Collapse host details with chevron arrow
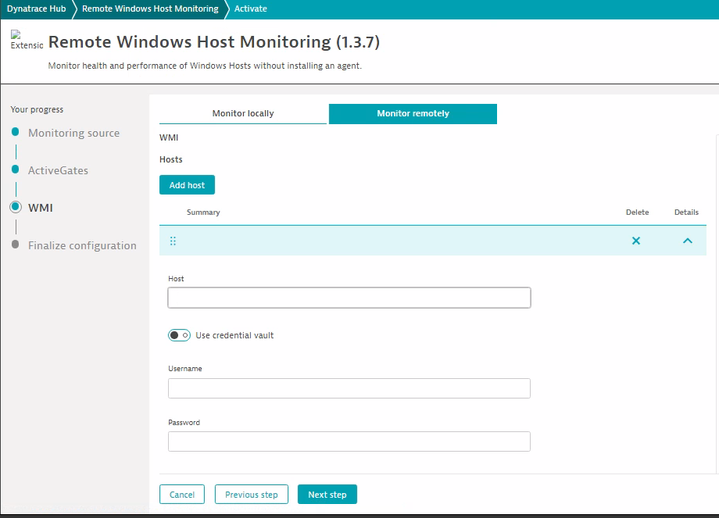 [x=687, y=241]
